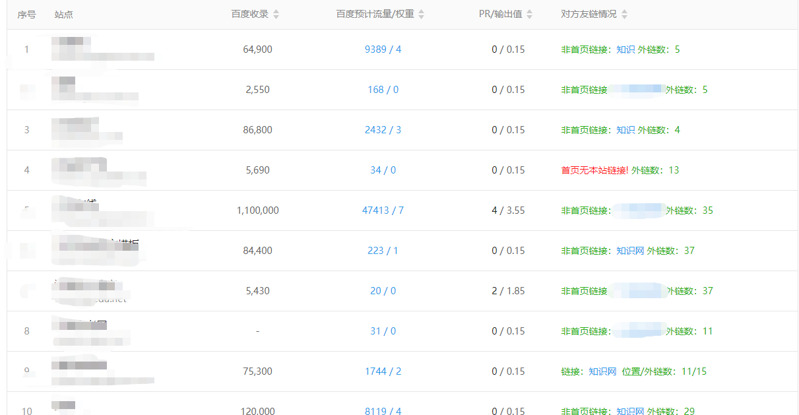Sort by 百度收录 column arrow icon

pyautogui.click(x=276, y=15)
